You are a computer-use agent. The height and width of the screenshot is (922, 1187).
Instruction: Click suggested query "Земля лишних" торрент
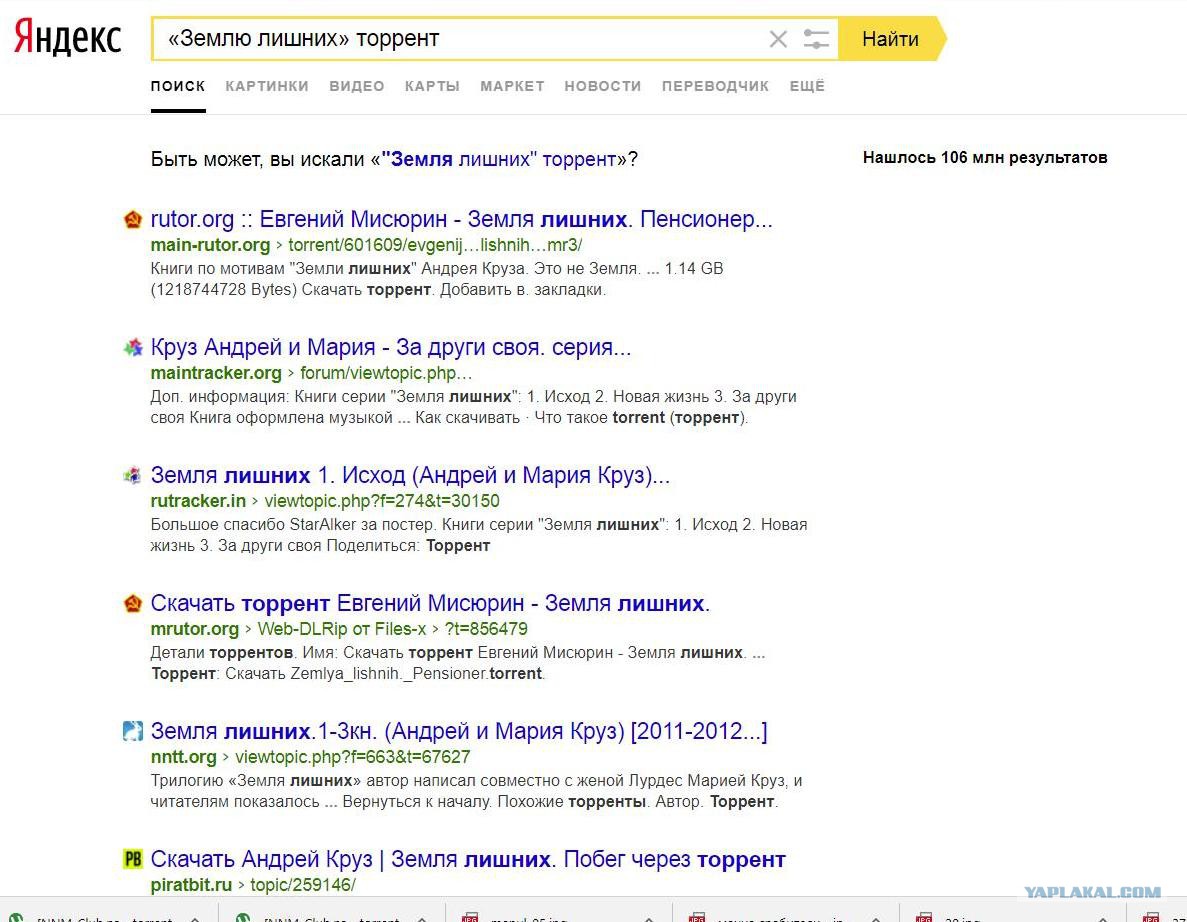point(500,159)
